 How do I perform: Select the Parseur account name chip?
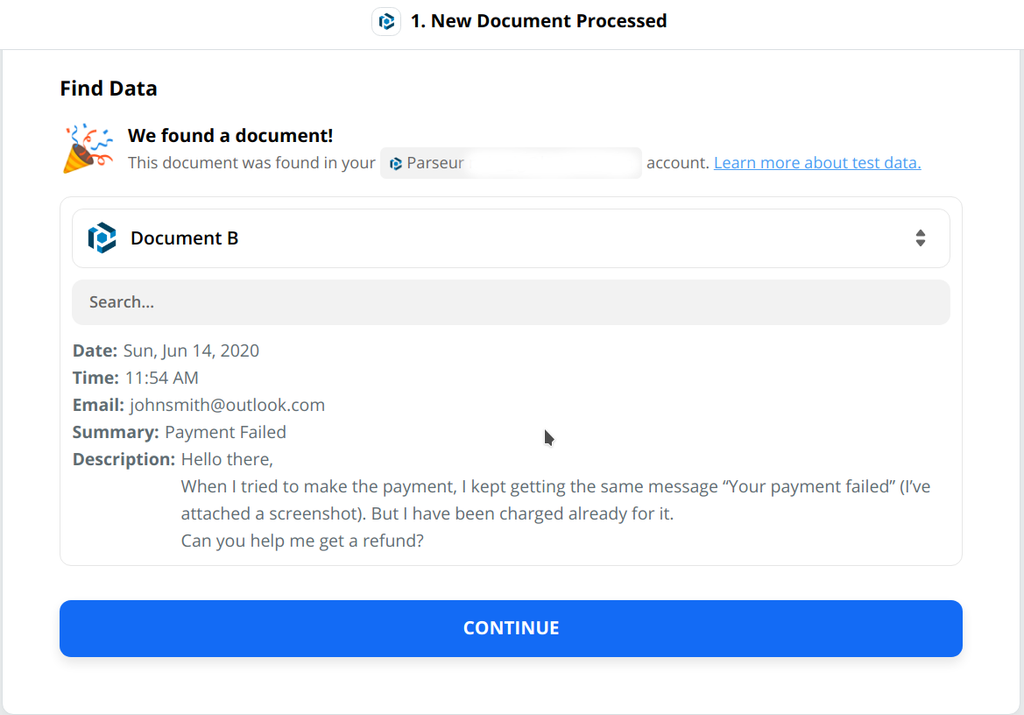pyautogui.click(x=510, y=163)
